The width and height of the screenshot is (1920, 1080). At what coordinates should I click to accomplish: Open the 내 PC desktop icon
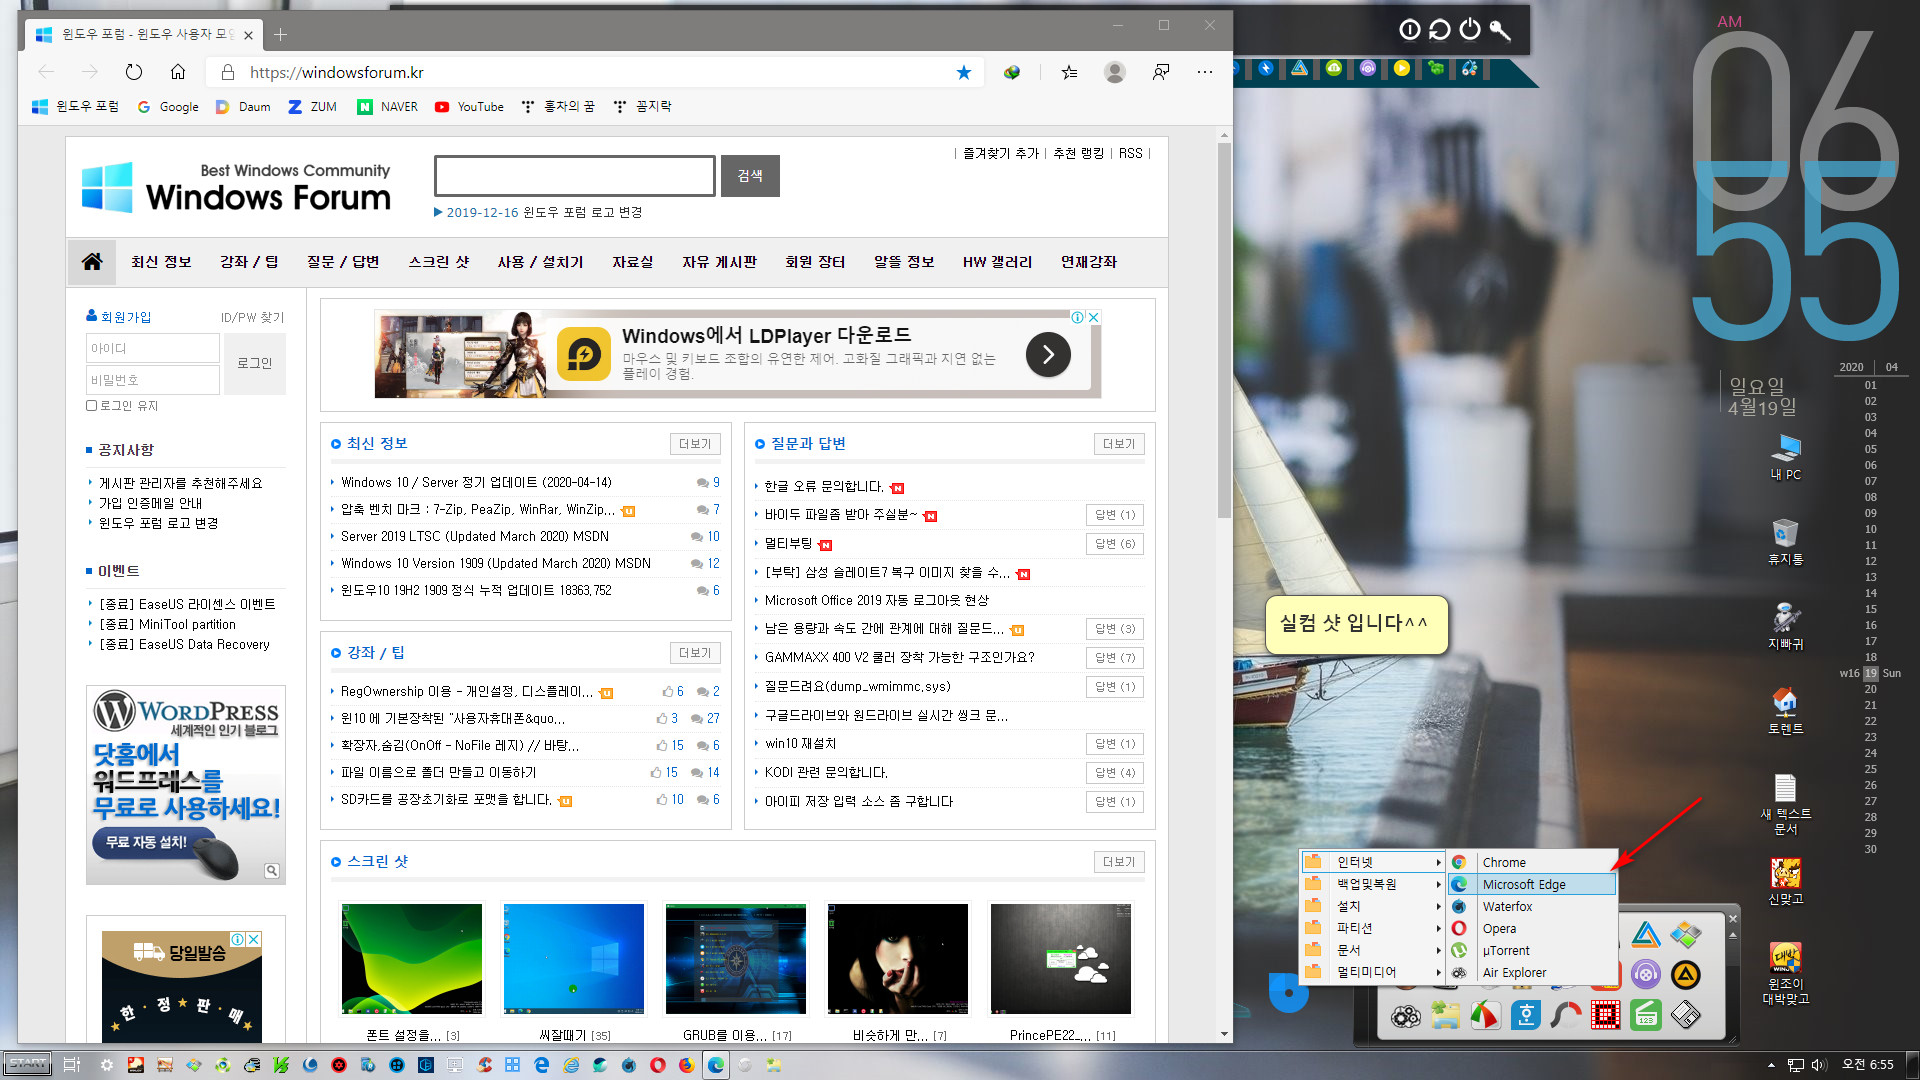tap(1785, 458)
